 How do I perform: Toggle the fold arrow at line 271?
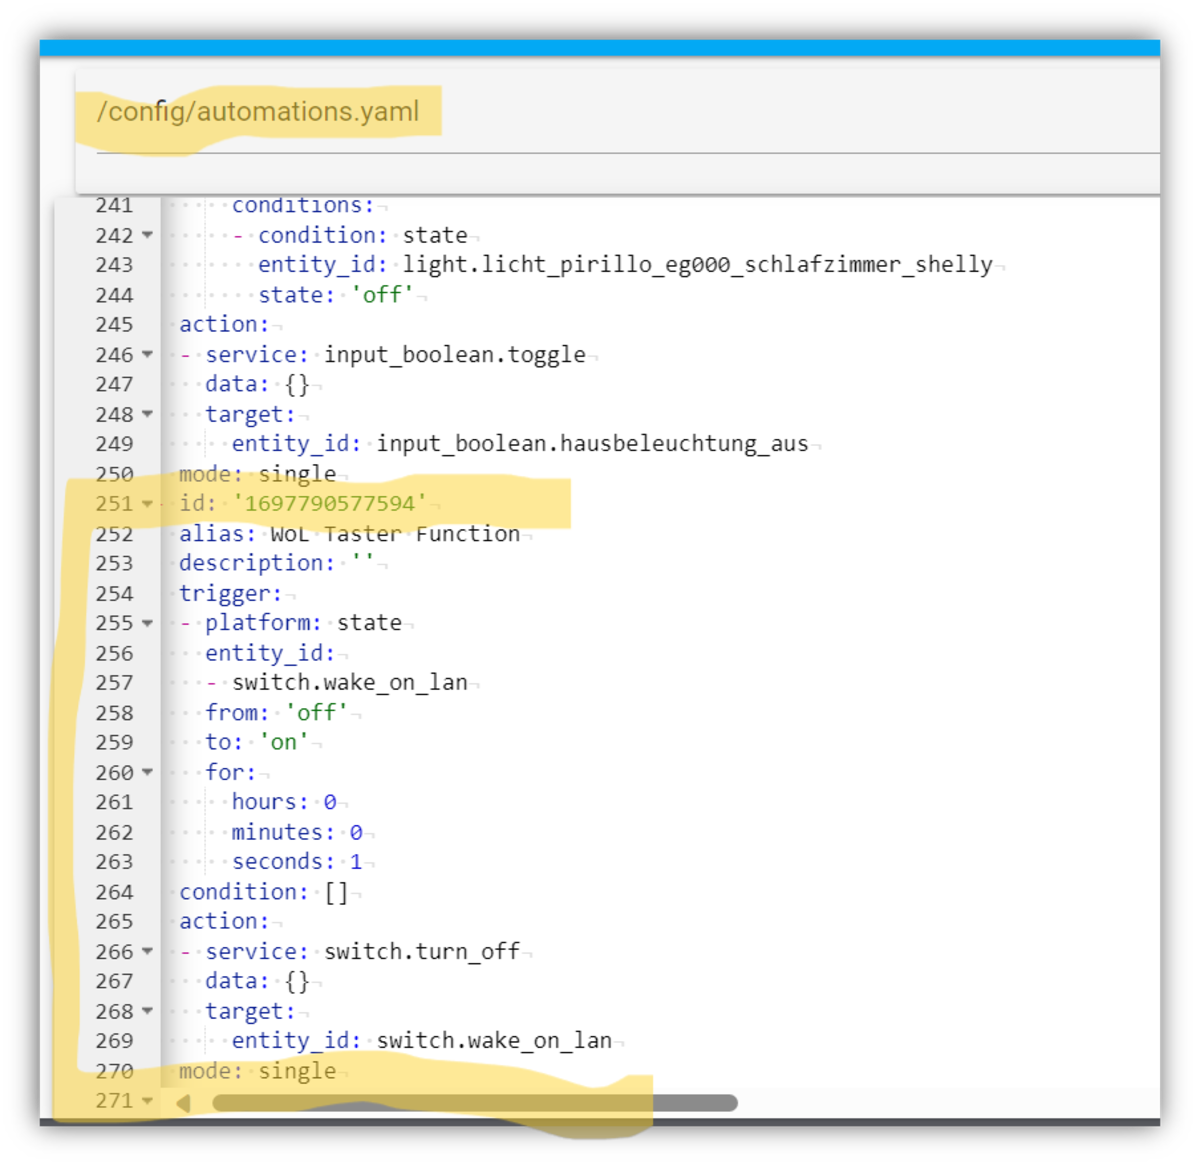click(148, 1101)
